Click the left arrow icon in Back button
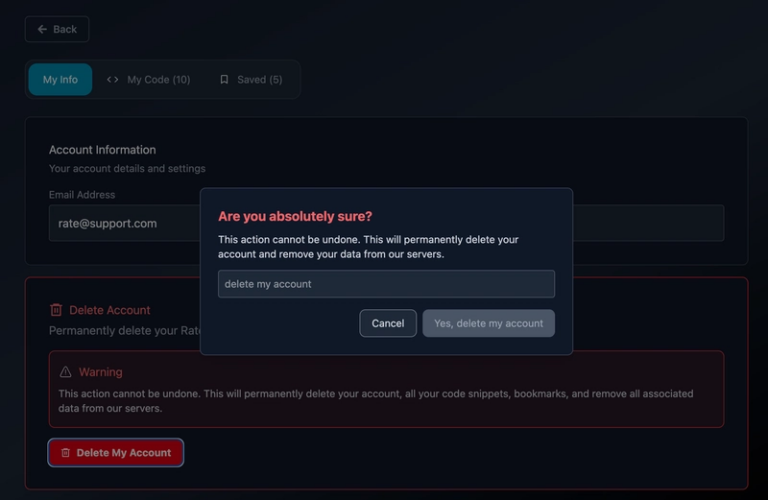768x500 pixels. [42, 29]
